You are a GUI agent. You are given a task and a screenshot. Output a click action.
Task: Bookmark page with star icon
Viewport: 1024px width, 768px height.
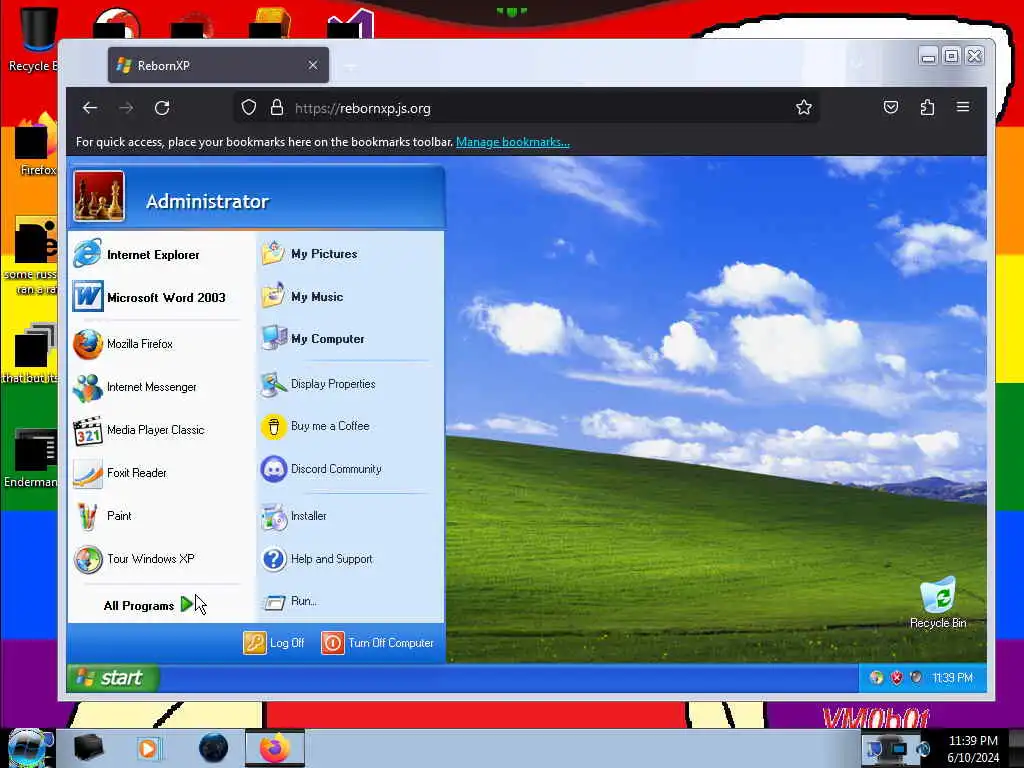pyautogui.click(x=804, y=107)
